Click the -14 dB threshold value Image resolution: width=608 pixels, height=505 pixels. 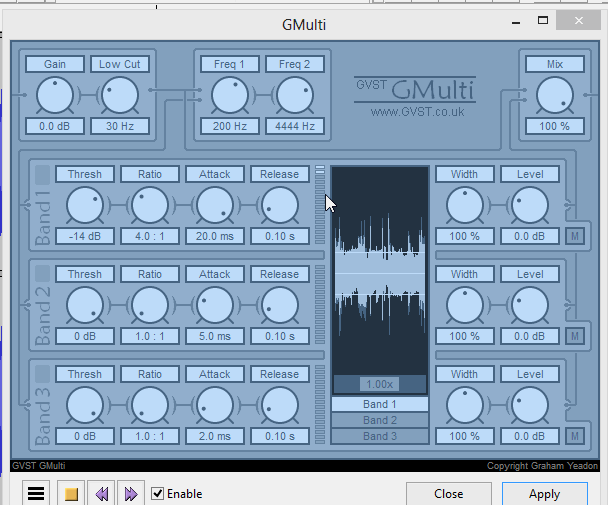click(85, 236)
